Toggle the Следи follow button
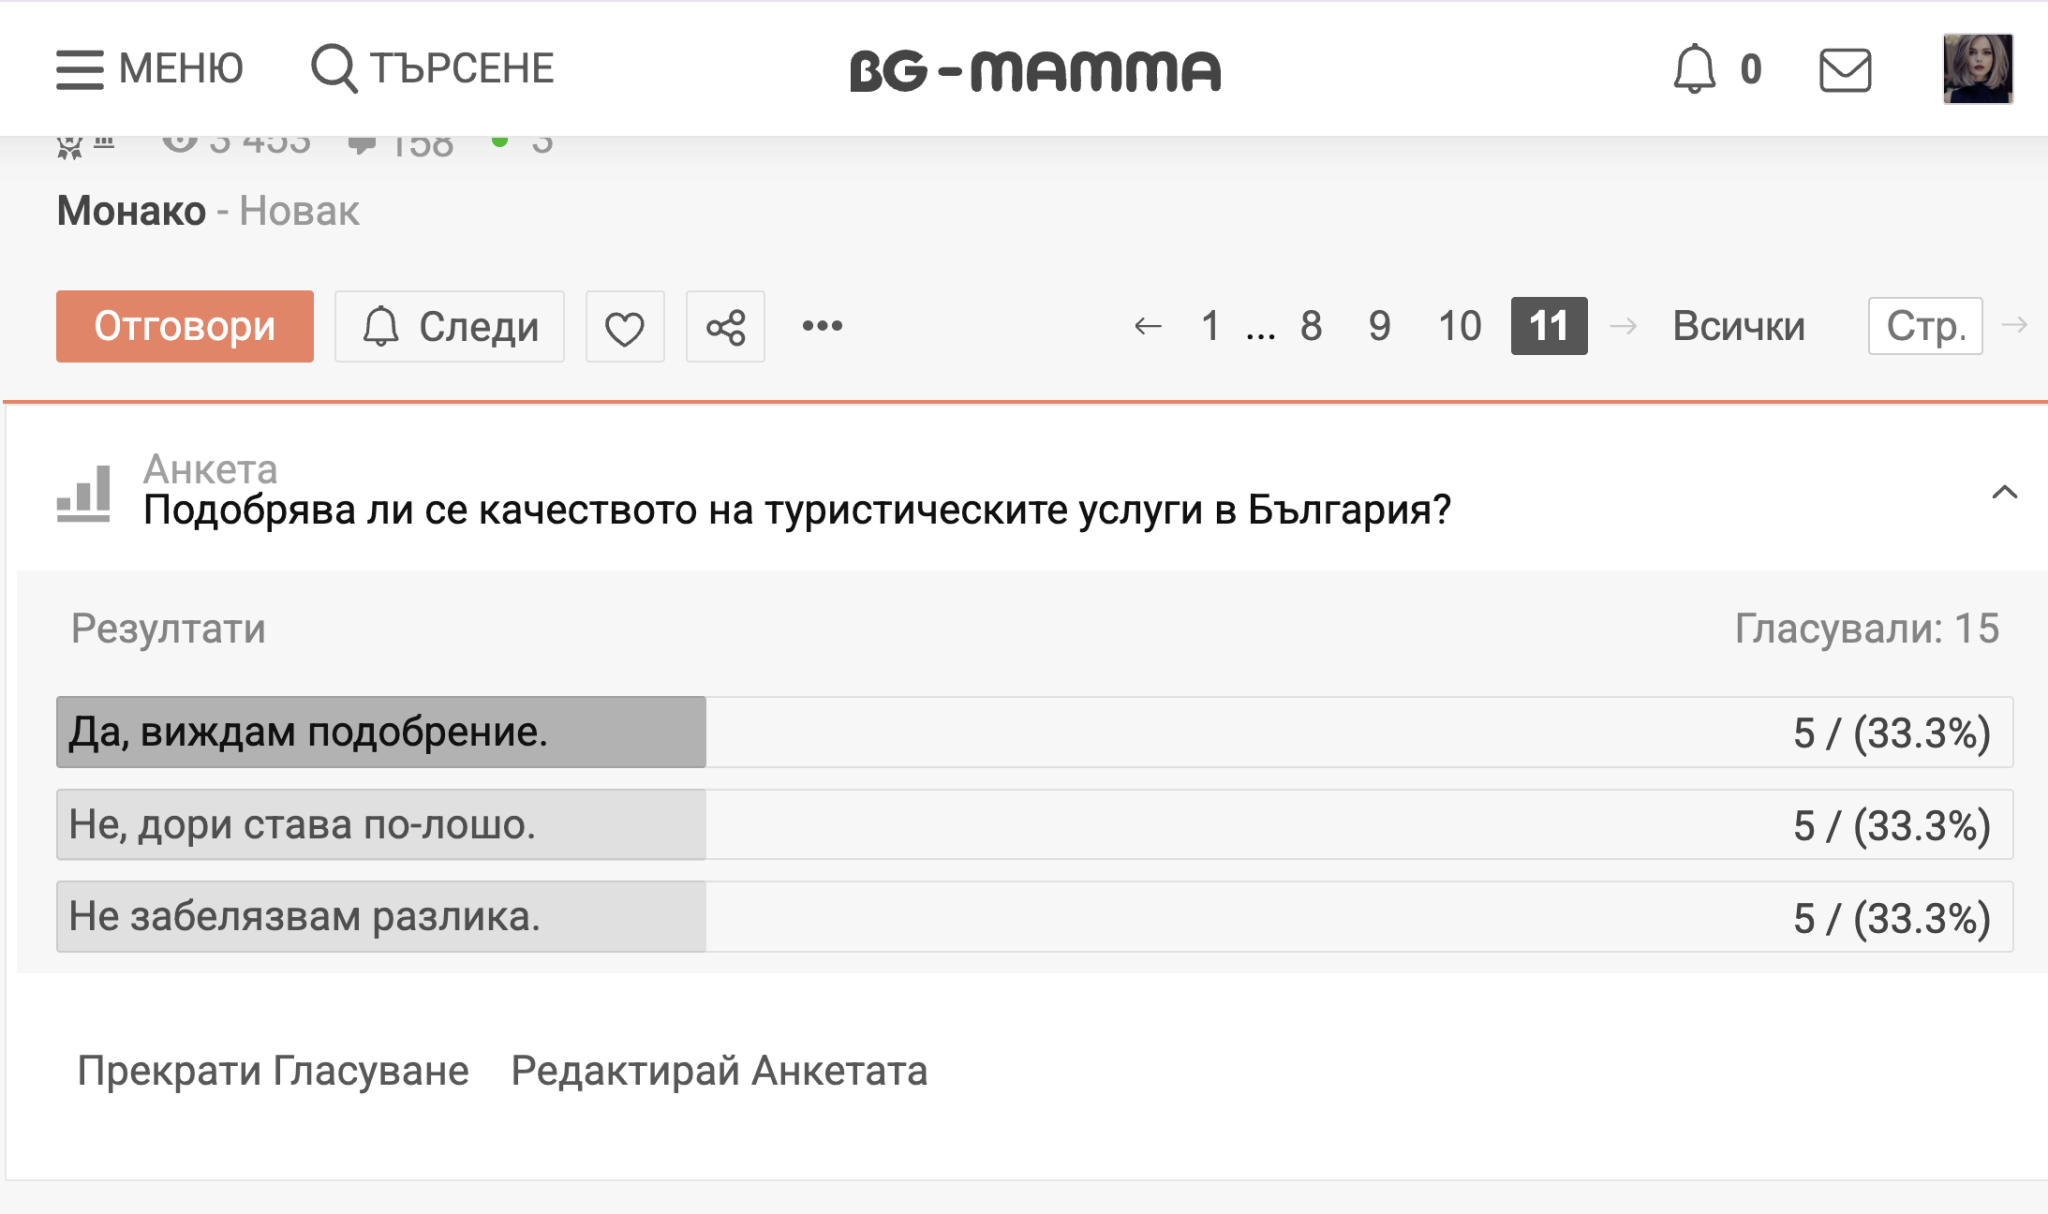 tap(450, 327)
